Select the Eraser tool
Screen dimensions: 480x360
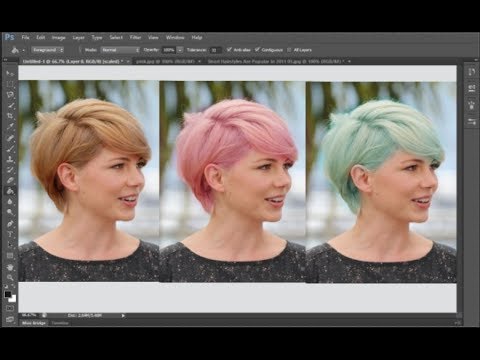click(x=10, y=180)
